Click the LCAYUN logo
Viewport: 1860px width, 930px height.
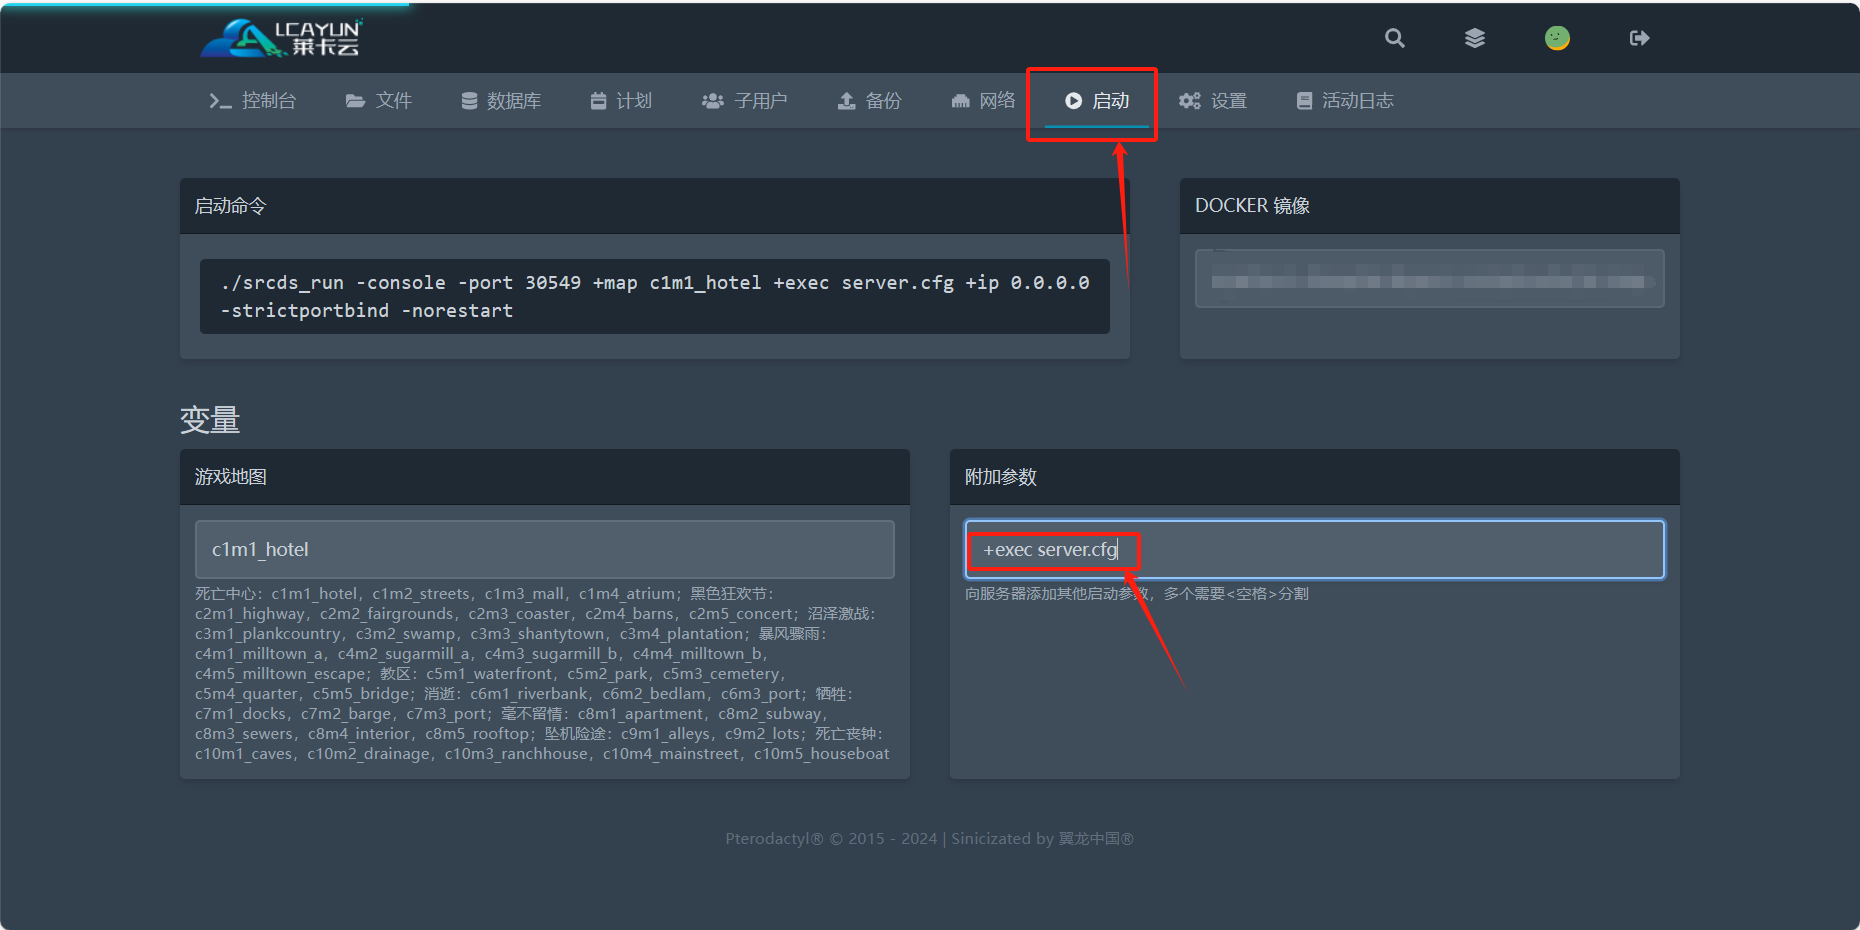281,38
